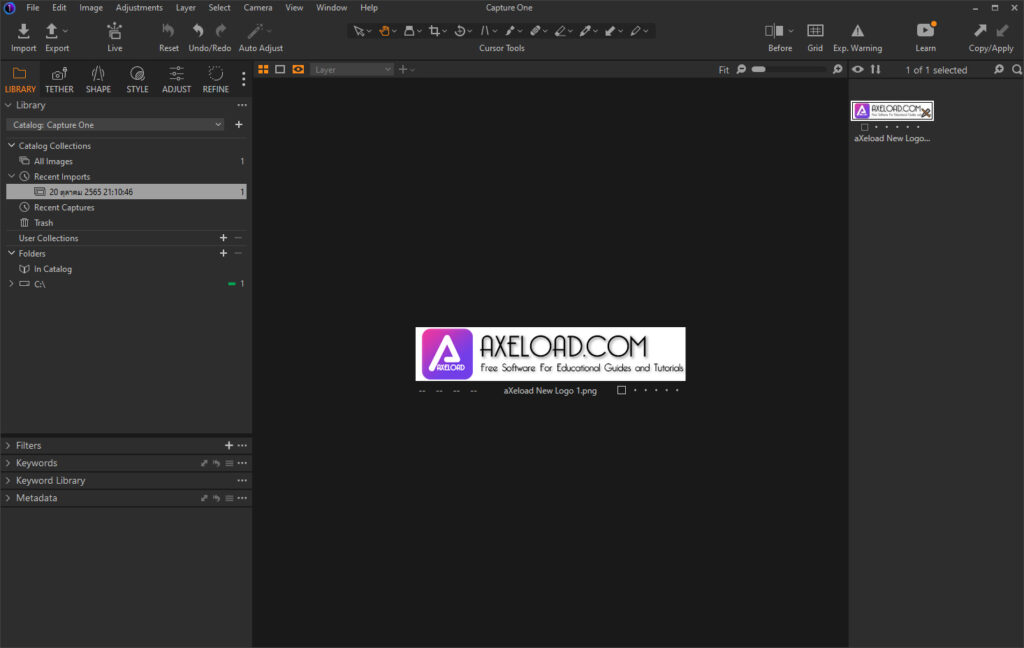Select the Apply adjustments arrow tool
Viewport: 1024px width, 648px height.
610,31
